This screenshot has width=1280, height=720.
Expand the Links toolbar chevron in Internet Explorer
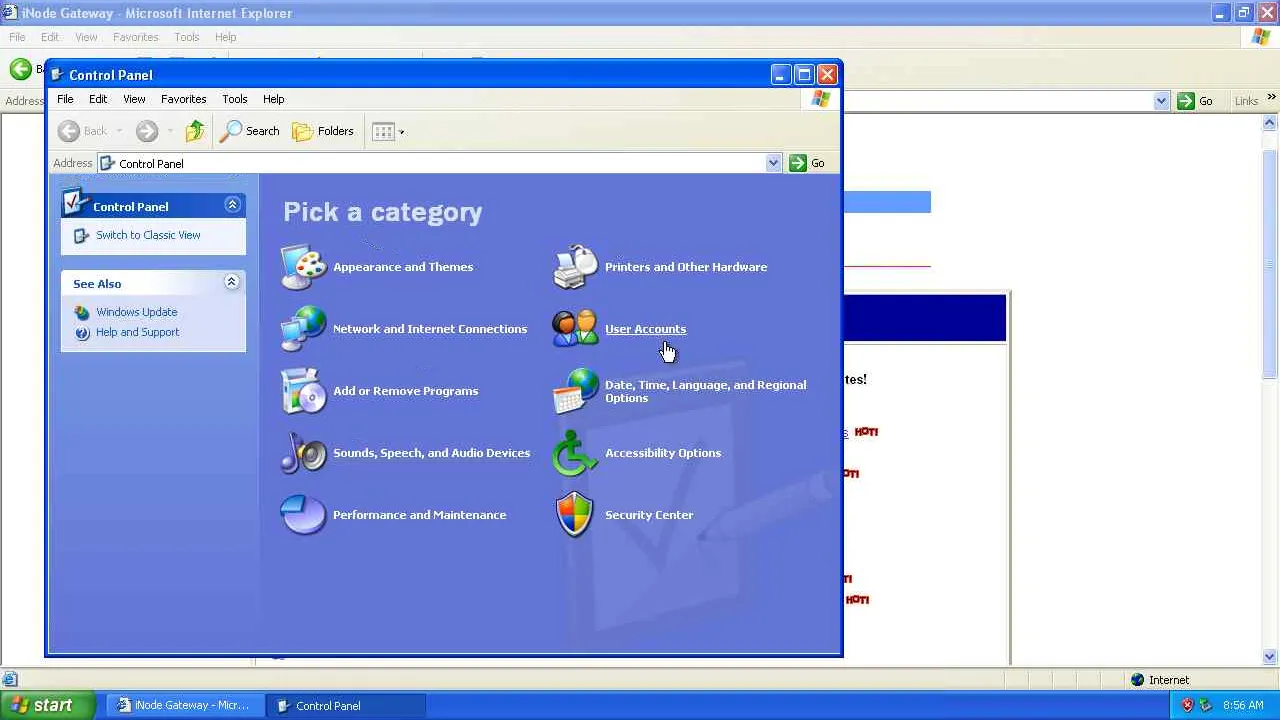pyautogui.click(x=1271, y=98)
